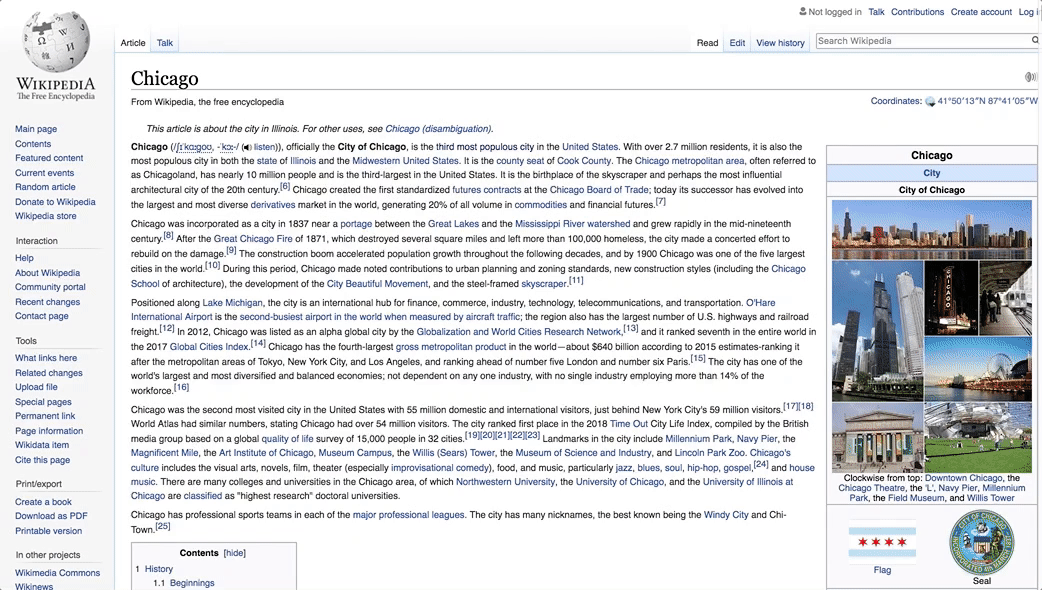Open the Chicago Theatre photo
This screenshot has height=590, width=1042.
[951, 298]
